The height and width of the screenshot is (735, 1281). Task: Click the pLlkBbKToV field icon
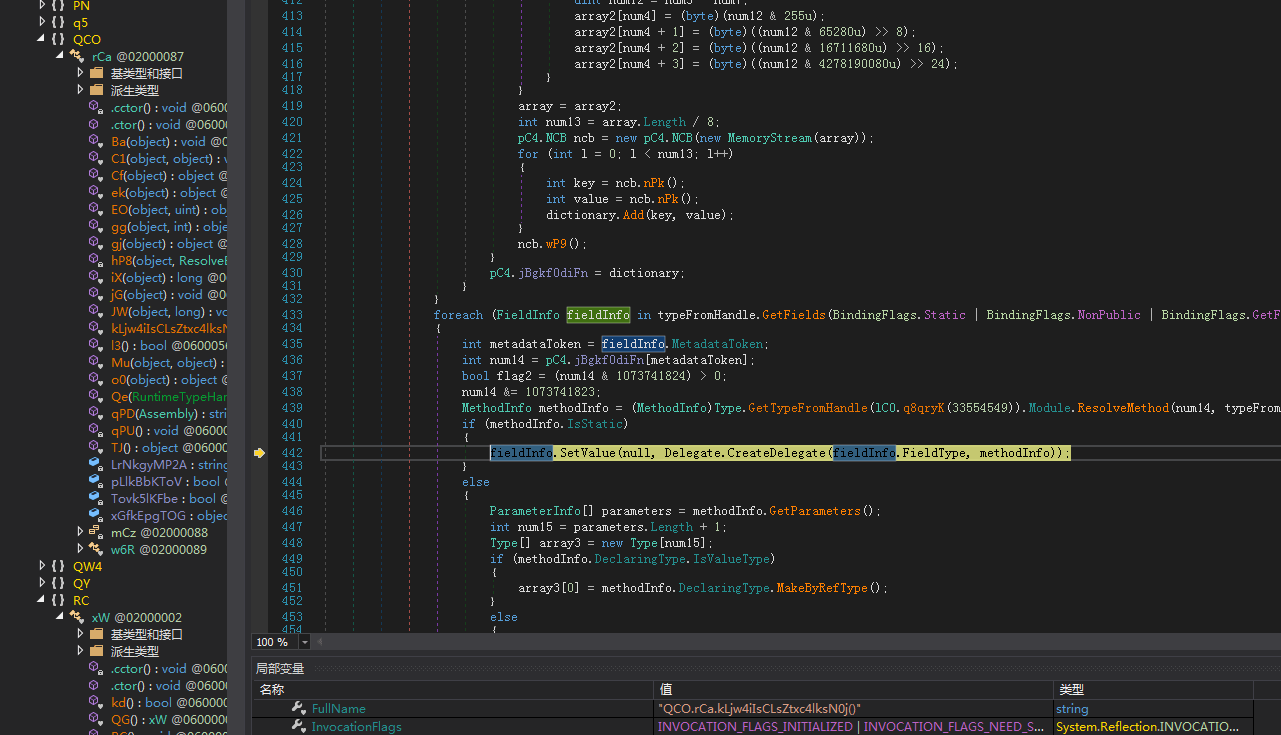pyautogui.click(x=96, y=482)
